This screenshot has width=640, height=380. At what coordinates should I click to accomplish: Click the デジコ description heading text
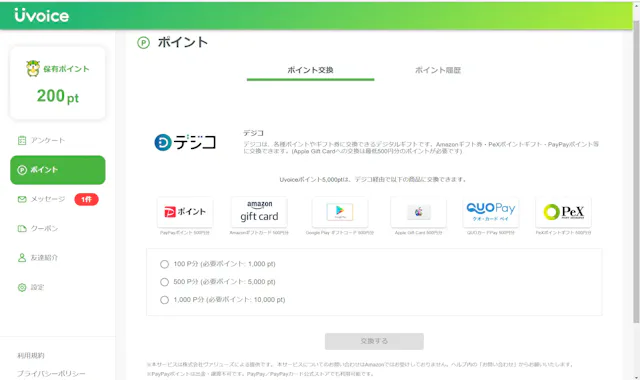[253, 133]
